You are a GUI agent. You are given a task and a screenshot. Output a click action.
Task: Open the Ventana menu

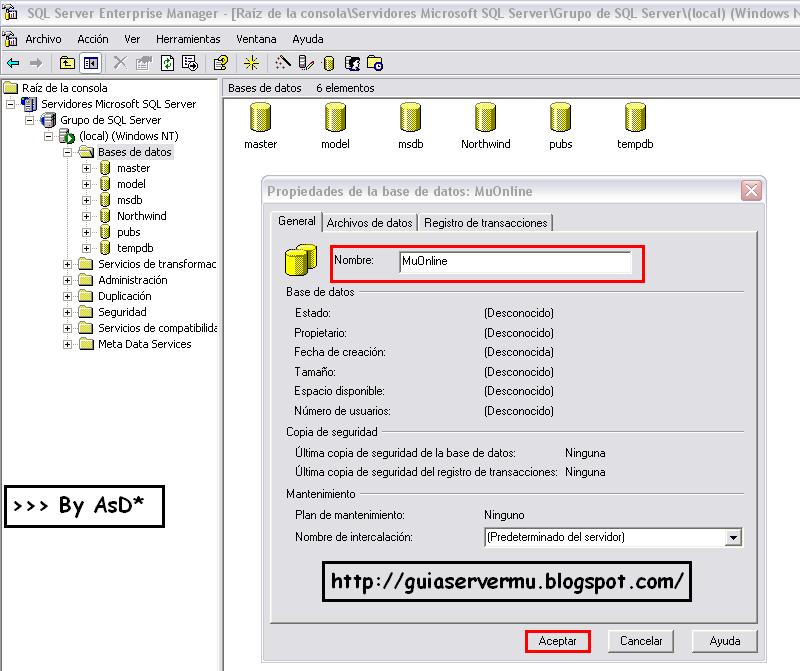(256, 39)
